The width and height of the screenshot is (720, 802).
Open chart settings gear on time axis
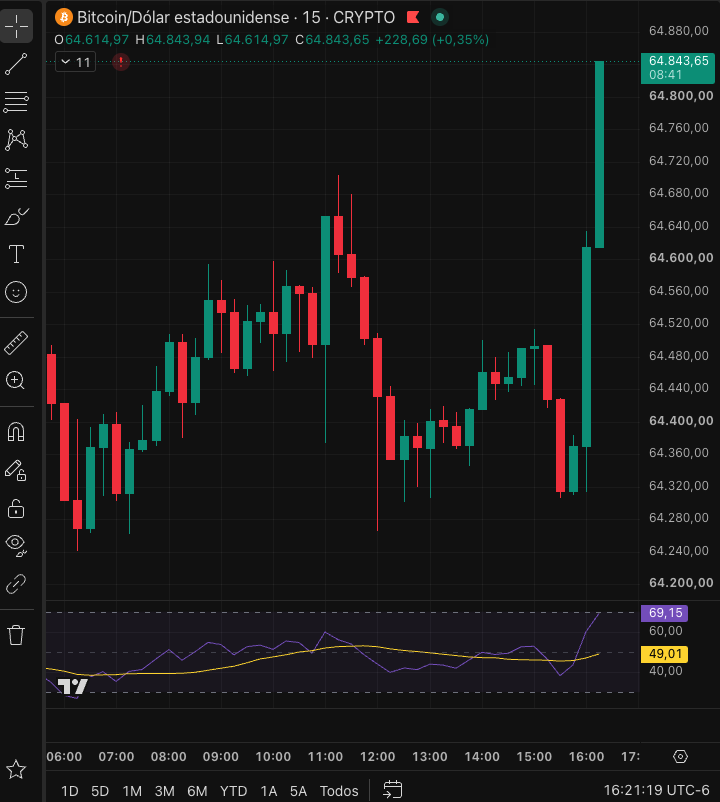pos(680,756)
